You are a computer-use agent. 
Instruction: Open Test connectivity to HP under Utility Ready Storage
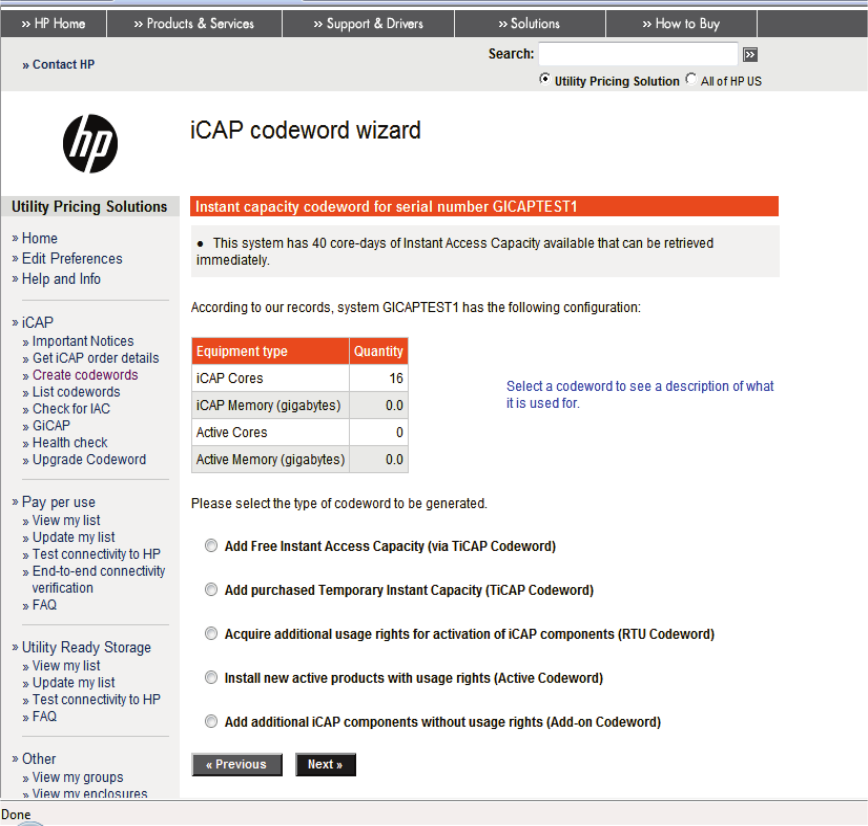pos(96,699)
